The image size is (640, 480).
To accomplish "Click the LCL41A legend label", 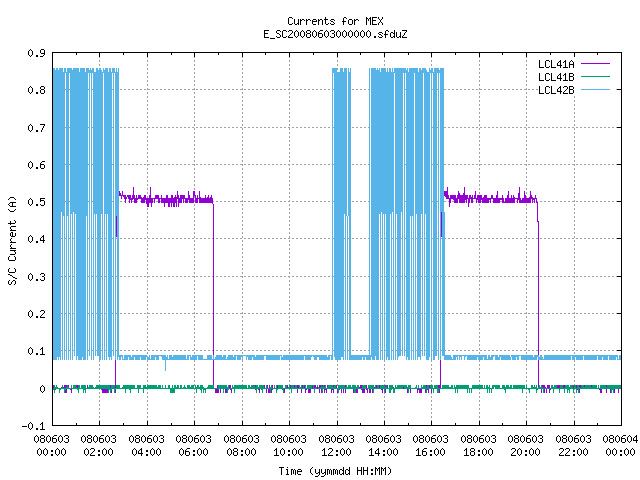I will [x=556, y=64].
